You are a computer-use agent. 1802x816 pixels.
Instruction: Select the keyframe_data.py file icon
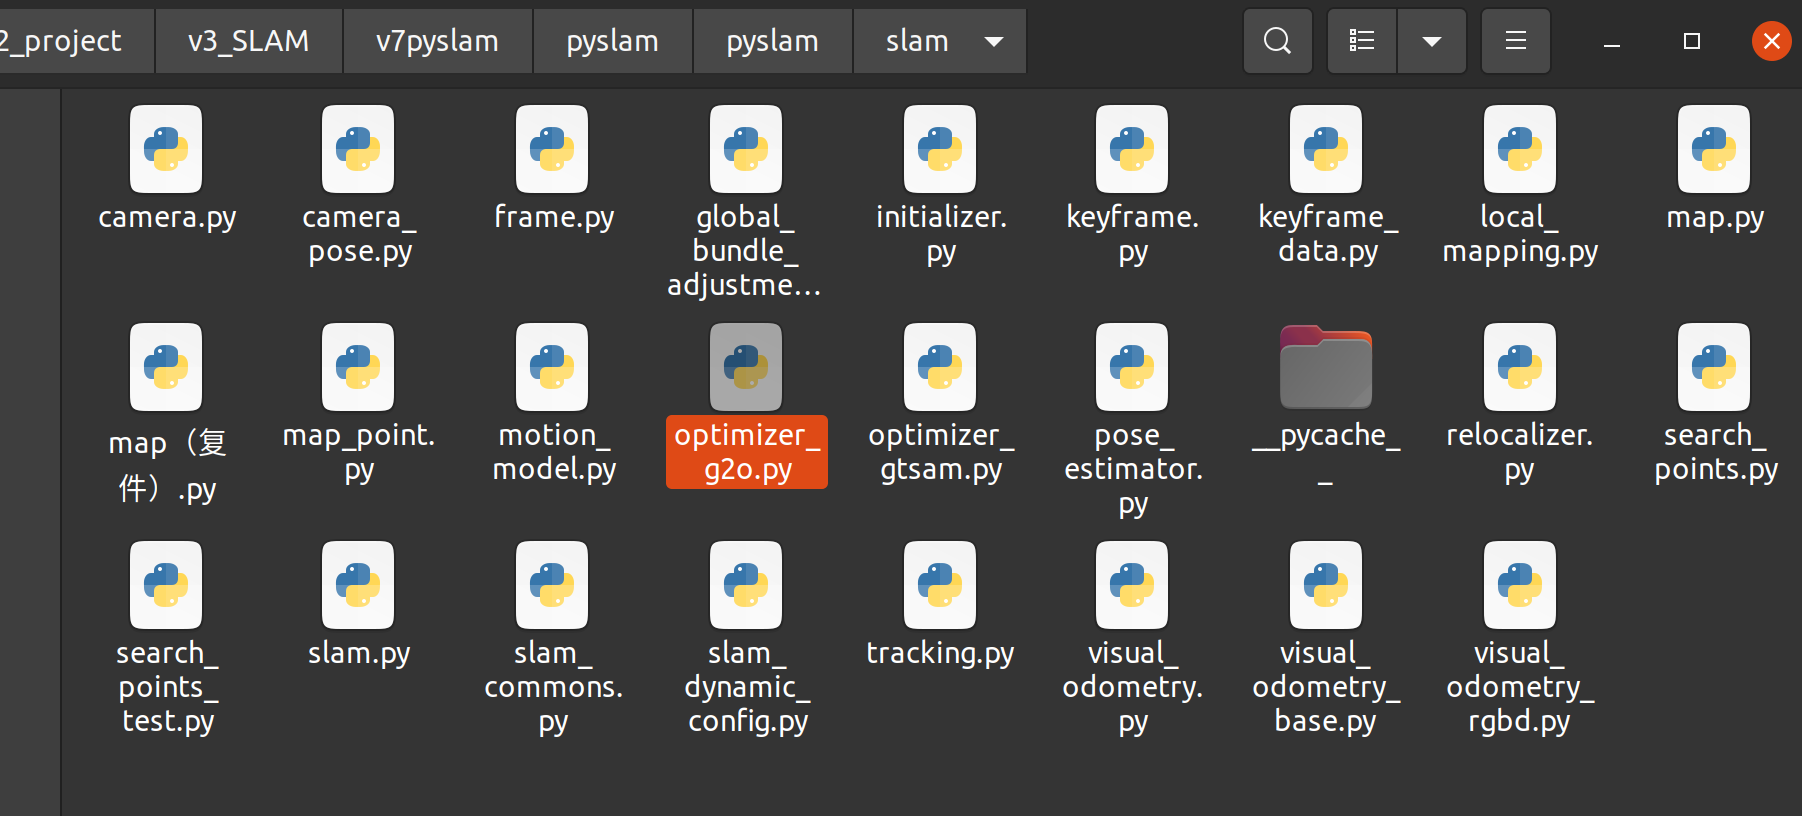[x=1326, y=149]
